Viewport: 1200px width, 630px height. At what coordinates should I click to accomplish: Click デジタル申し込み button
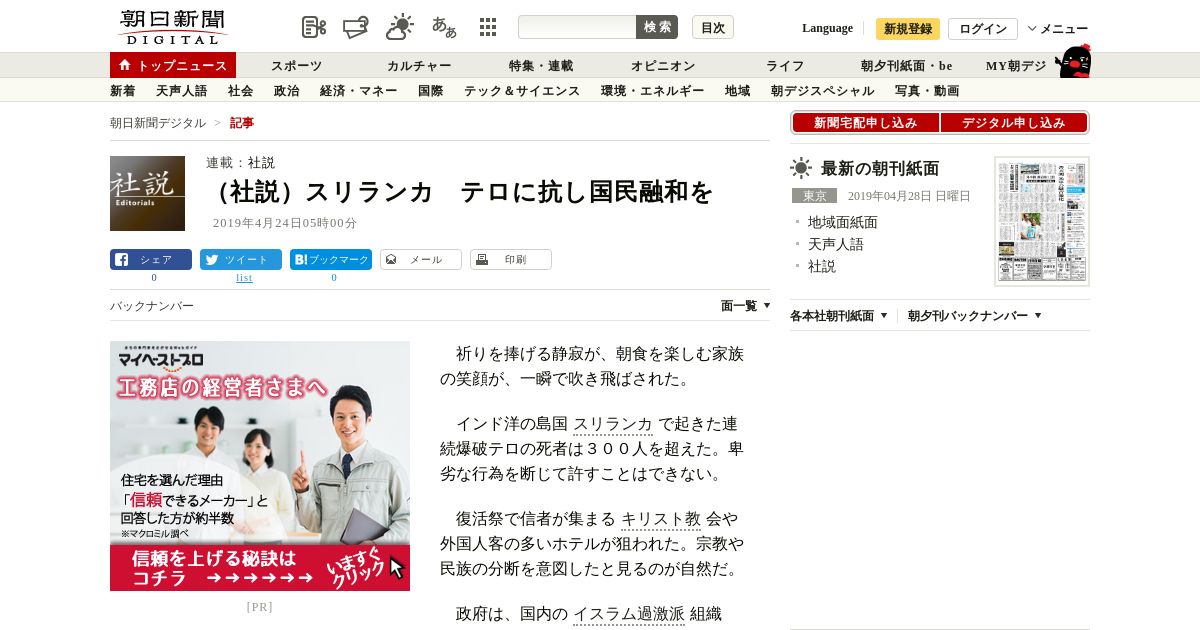1014,123
